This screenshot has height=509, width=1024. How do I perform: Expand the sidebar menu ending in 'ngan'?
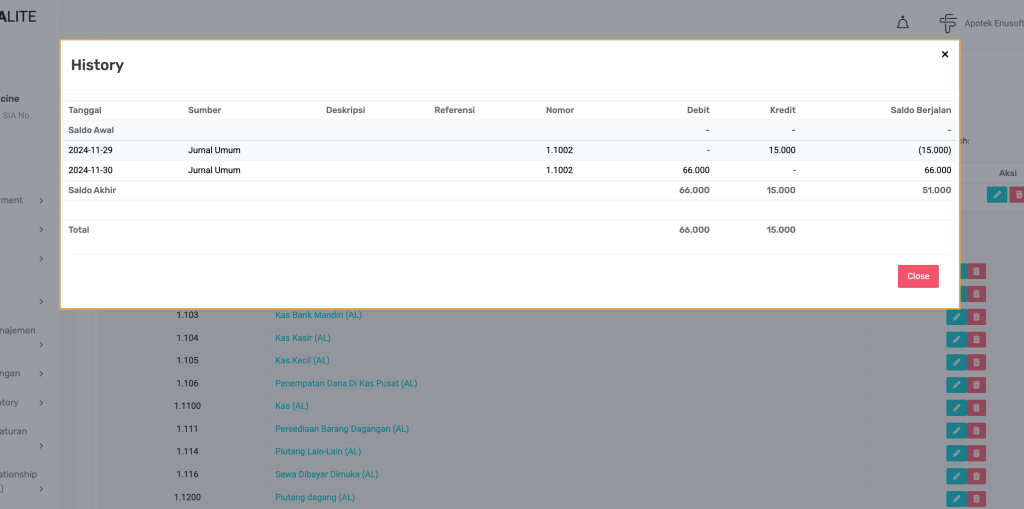tap(41, 374)
